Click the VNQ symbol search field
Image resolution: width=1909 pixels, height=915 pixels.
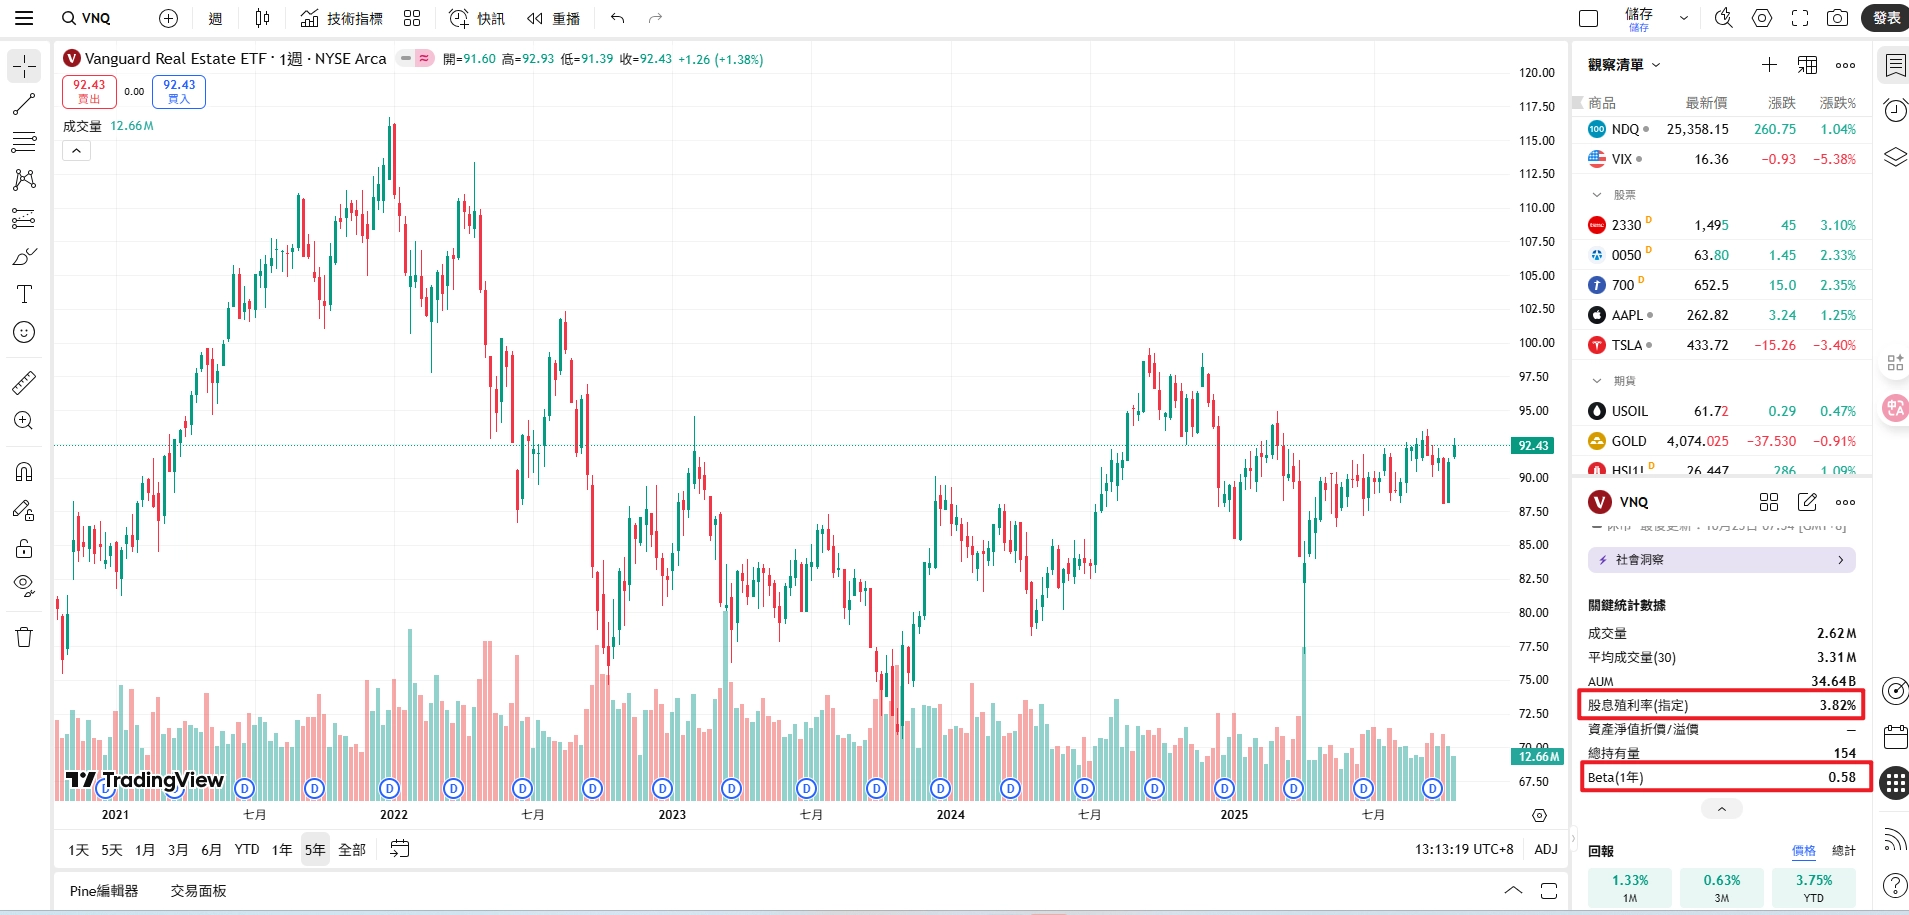tap(86, 18)
